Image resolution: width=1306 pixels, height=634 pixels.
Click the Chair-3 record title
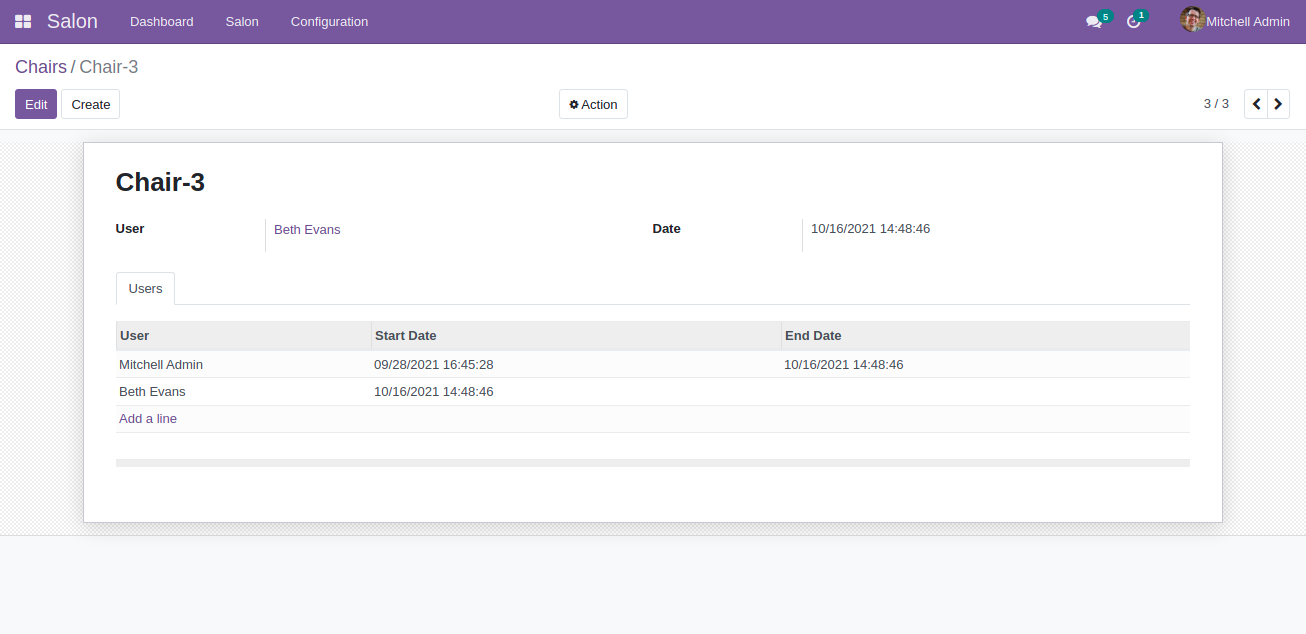coord(160,182)
